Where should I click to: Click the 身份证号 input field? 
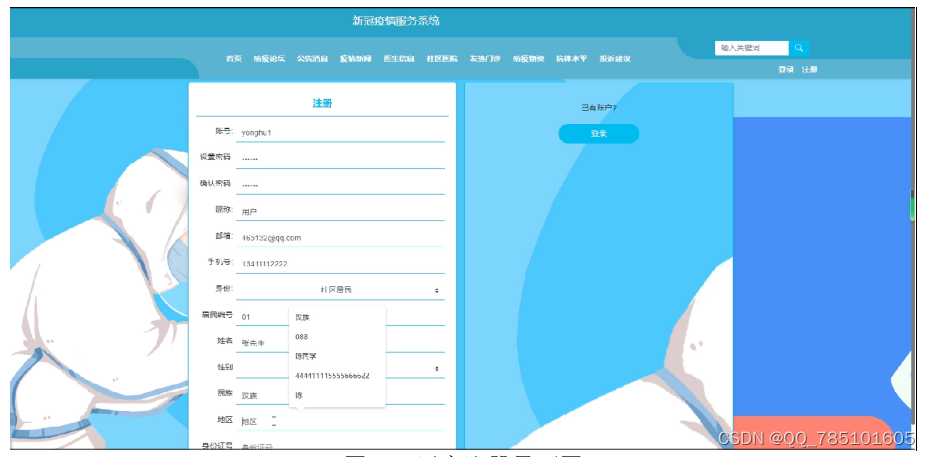coord(340,445)
